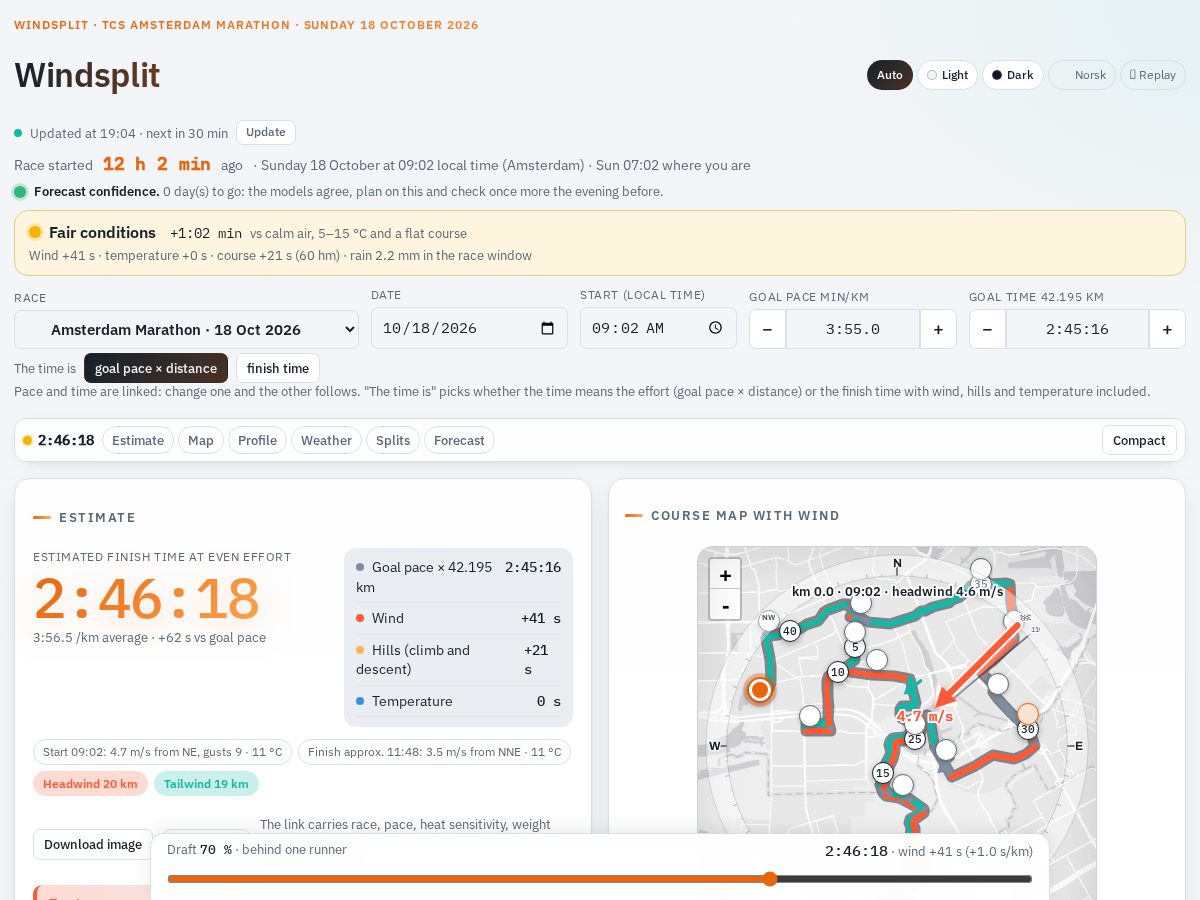
Task: Select the km 25 marker on the map
Action: point(914,739)
